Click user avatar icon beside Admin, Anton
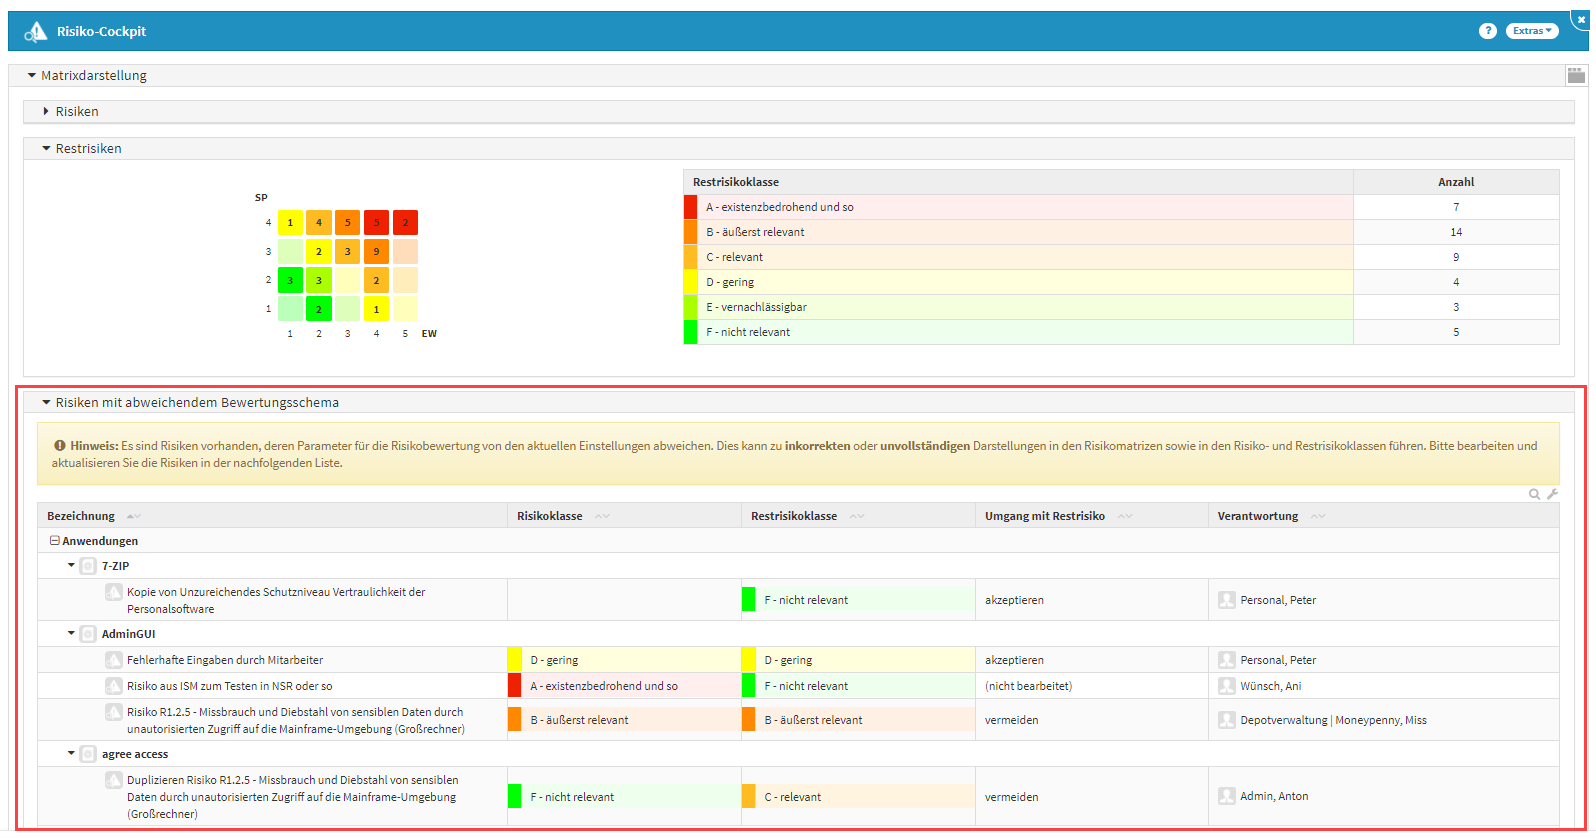The width and height of the screenshot is (1596, 838). point(1226,796)
